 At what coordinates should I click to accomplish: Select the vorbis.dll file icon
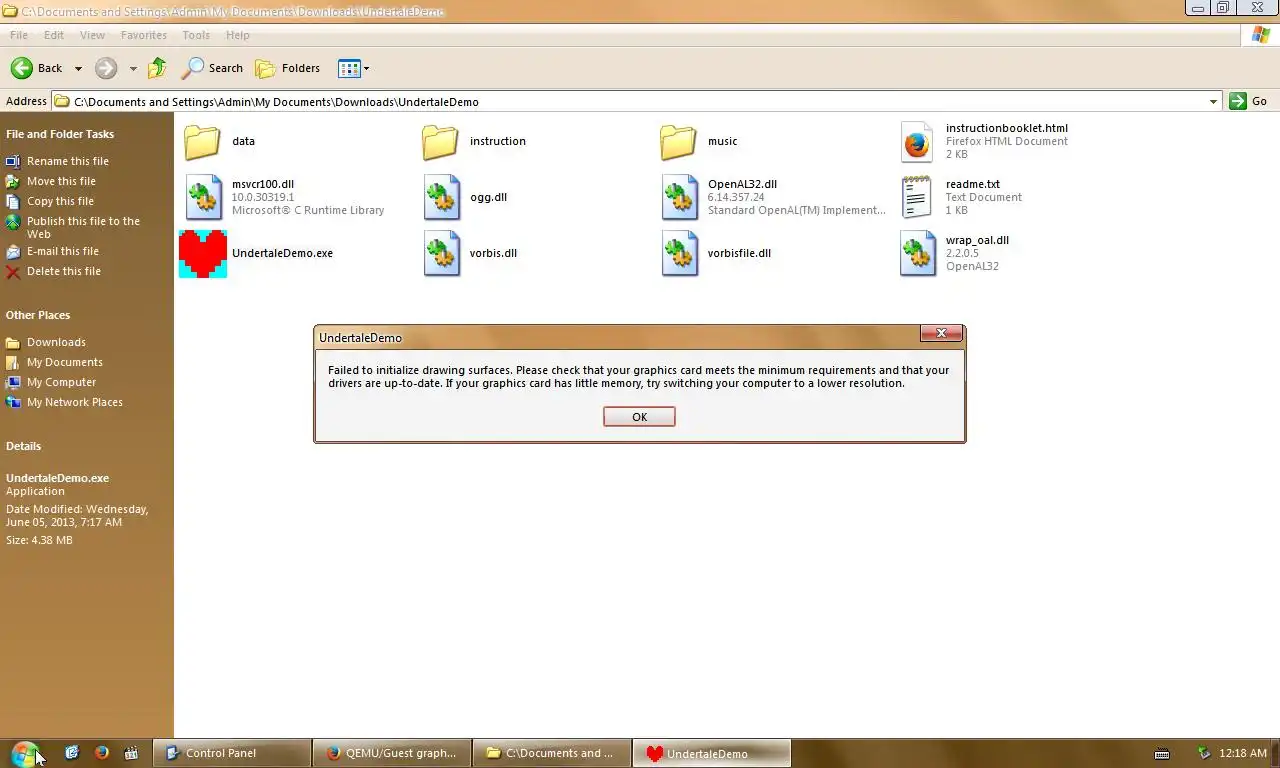pyautogui.click(x=441, y=254)
